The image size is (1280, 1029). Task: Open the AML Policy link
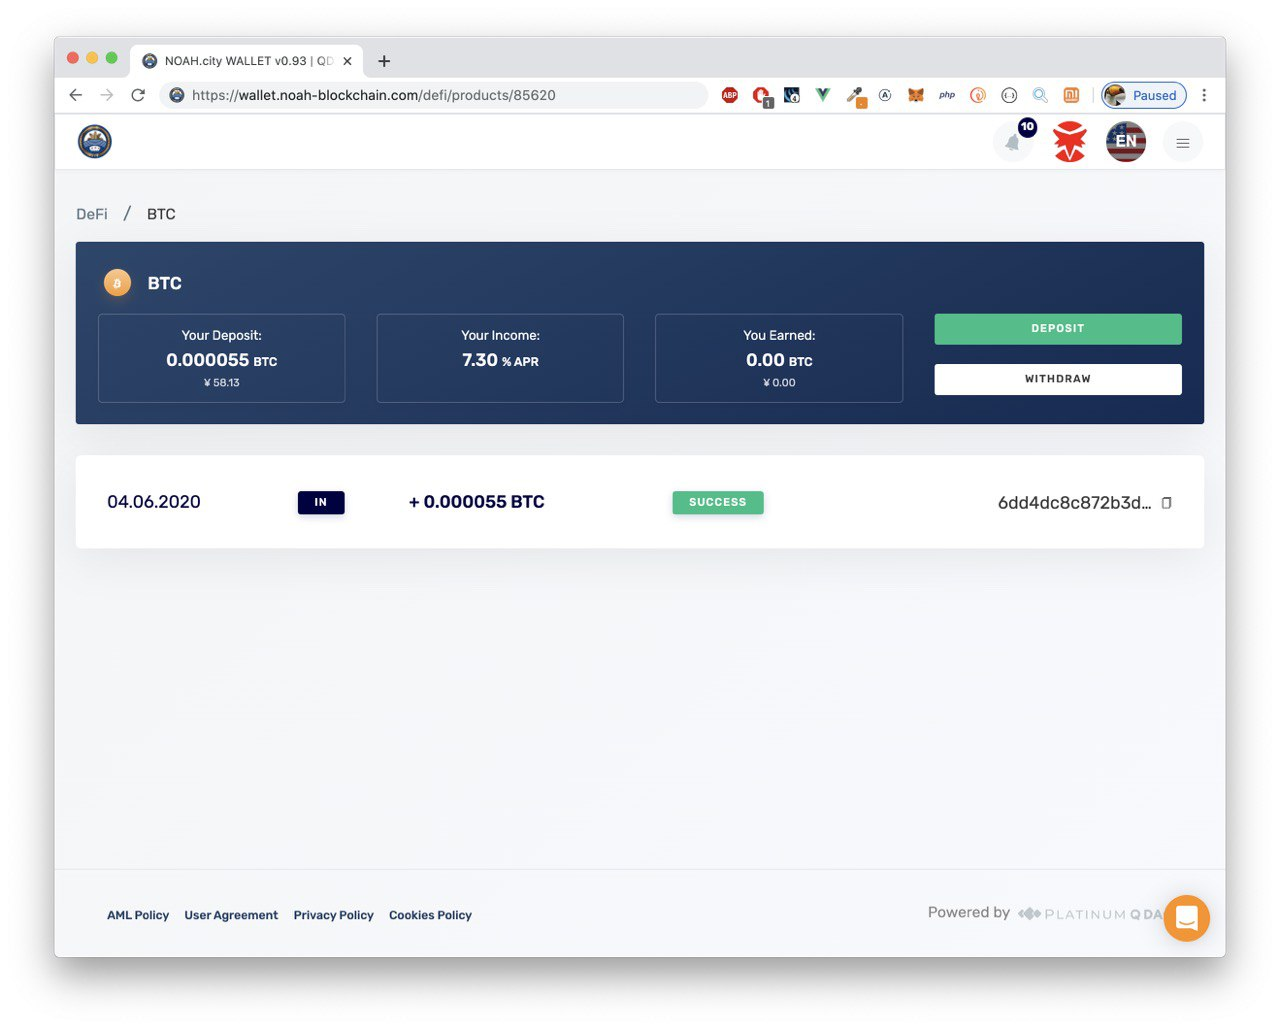(x=138, y=915)
